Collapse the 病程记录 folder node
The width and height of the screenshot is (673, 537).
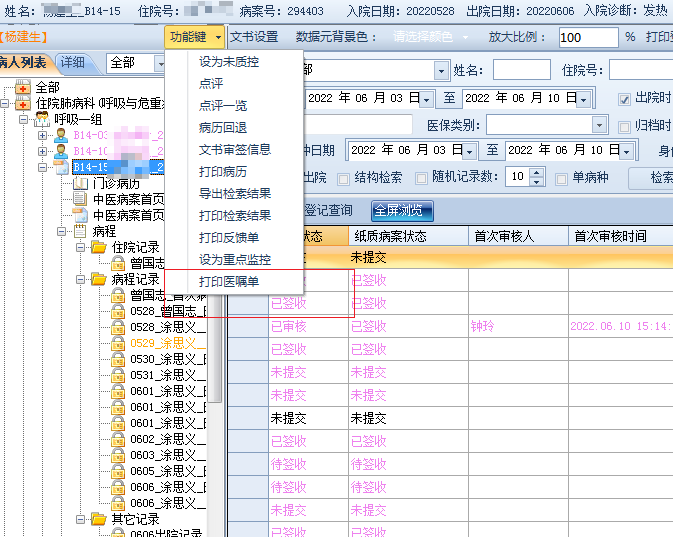[x=80, y=279]
